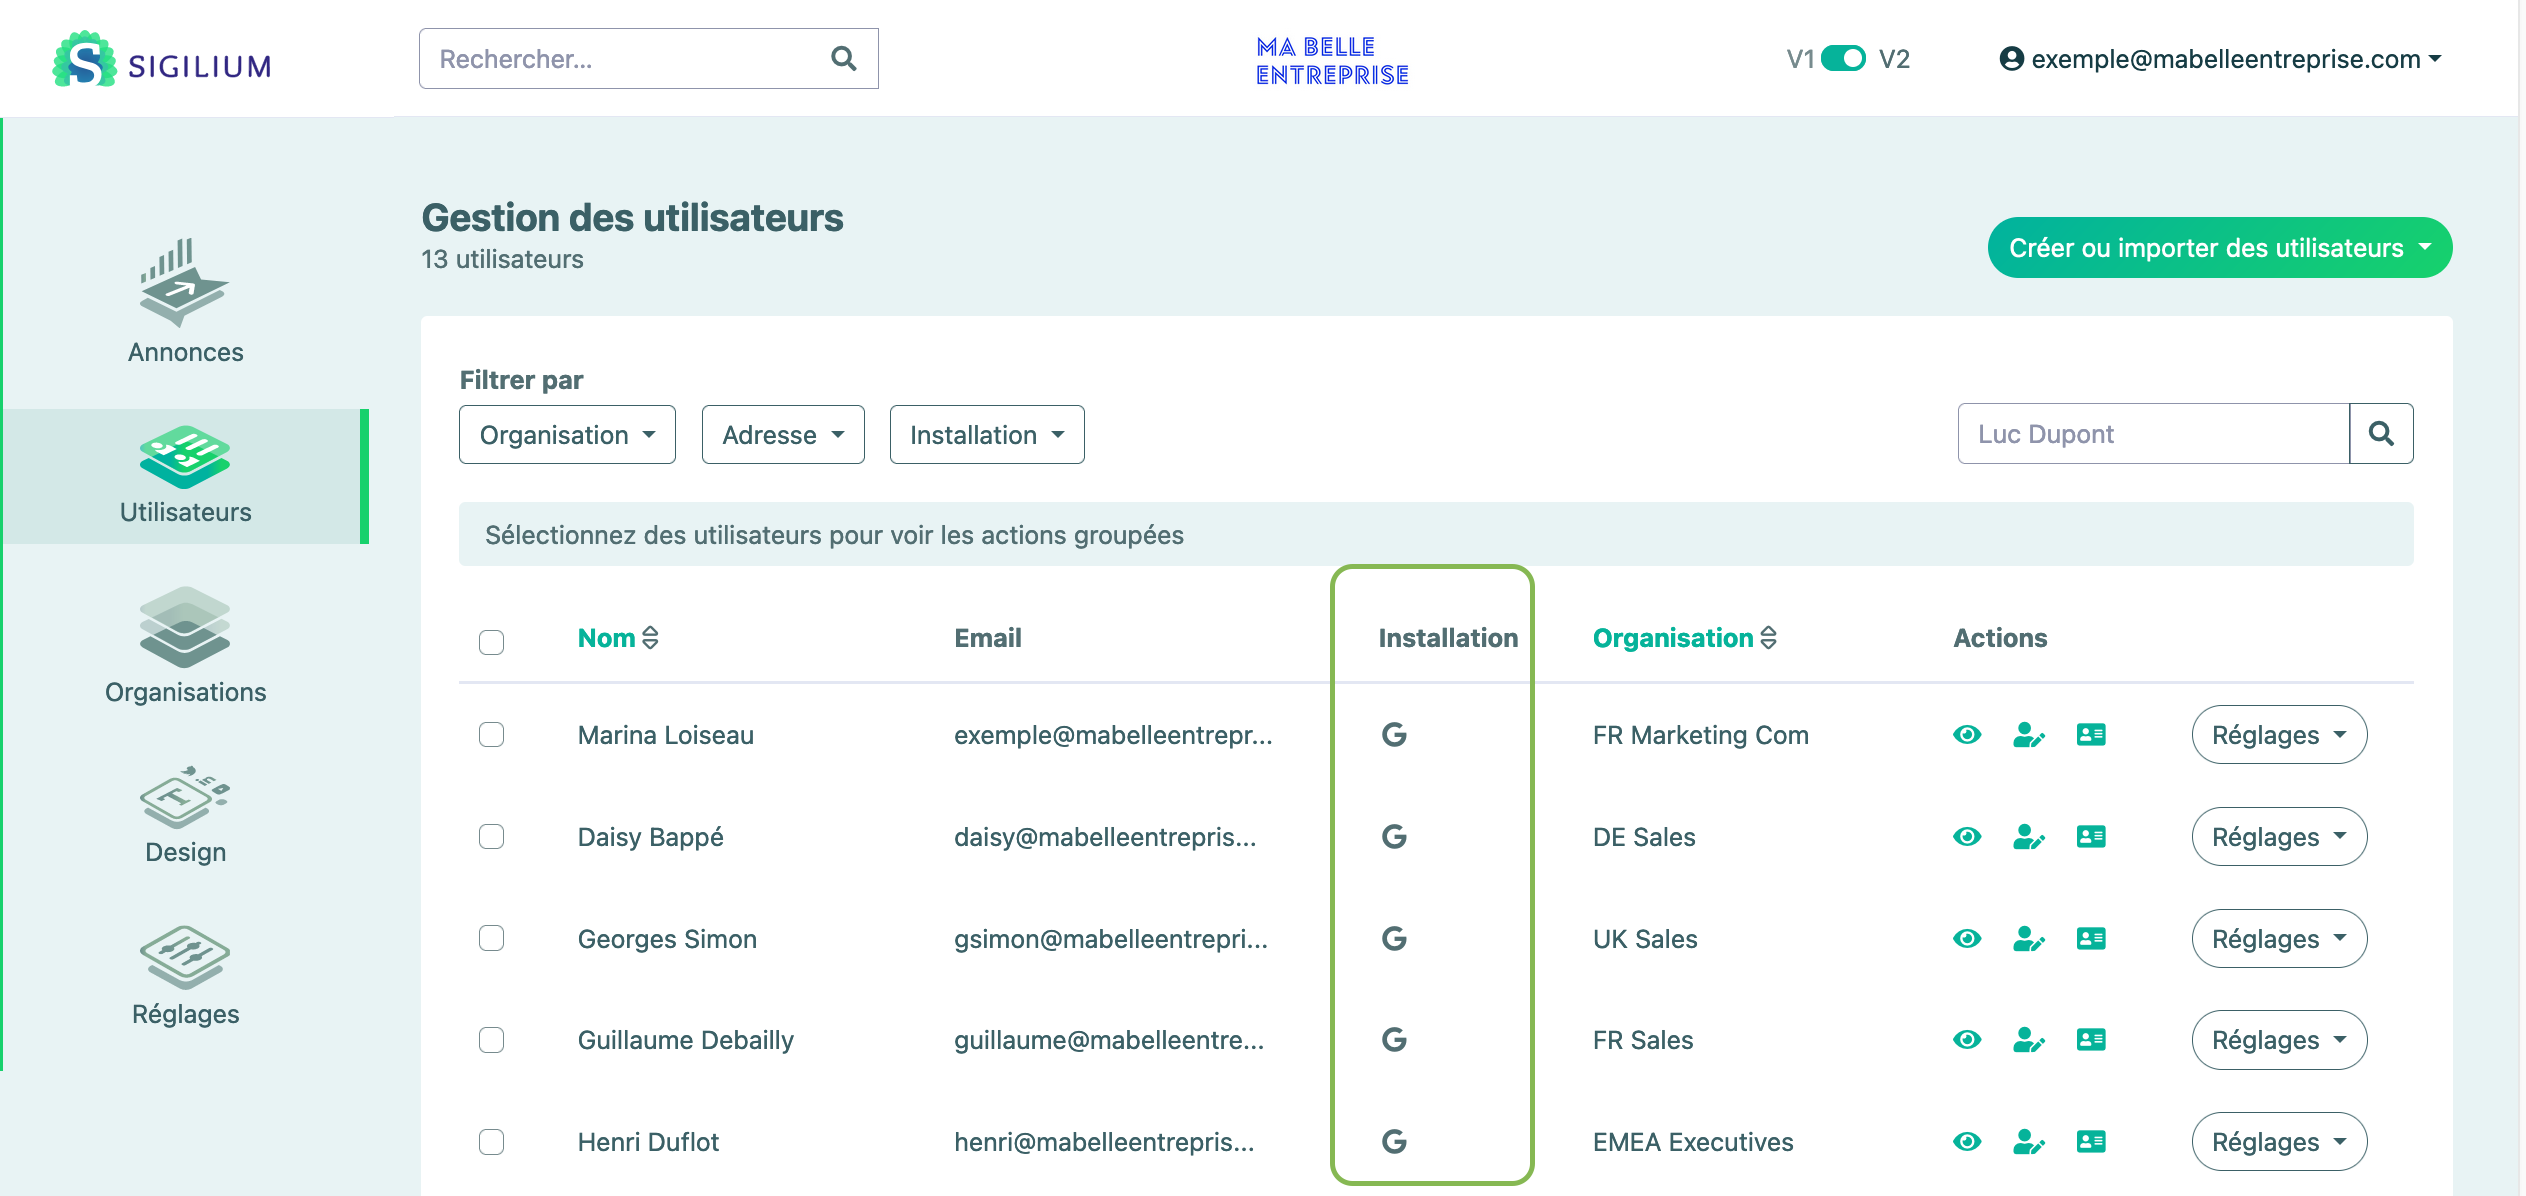Click edit-user icon for Guillaume Debailly

2028,1041
